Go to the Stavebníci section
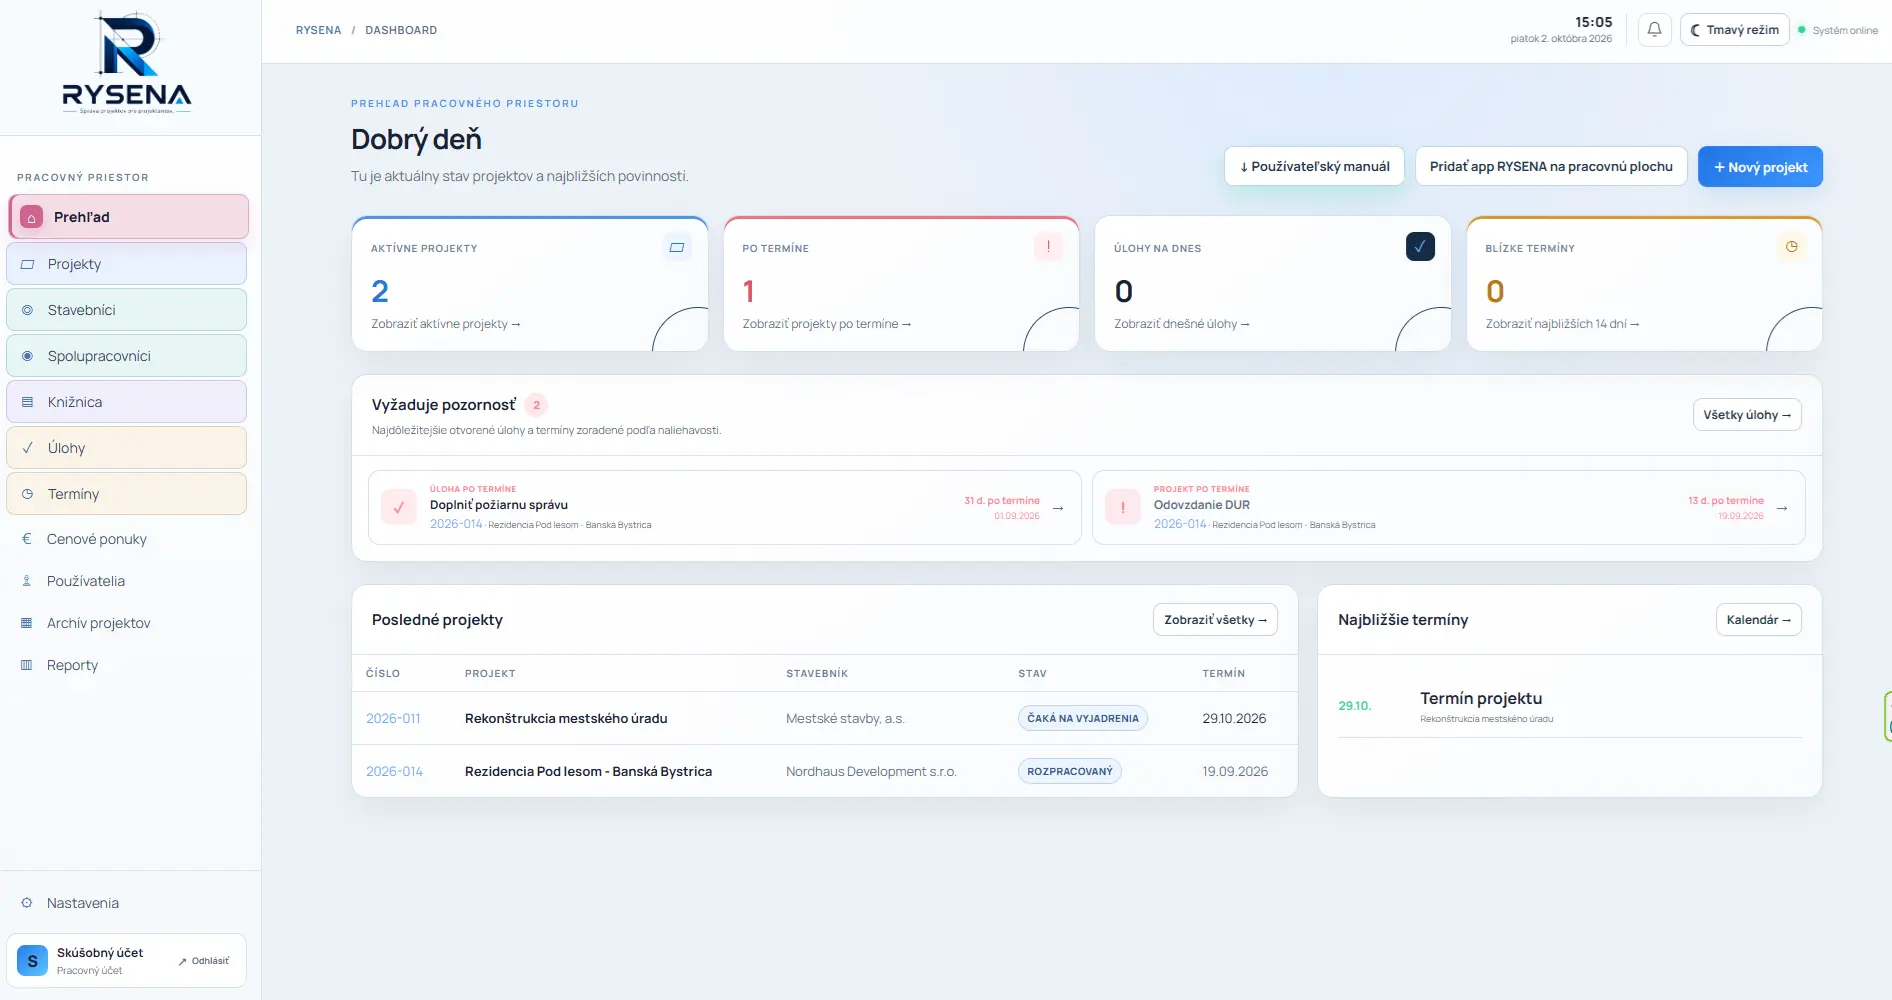The height and width of the screenshot is (1000, 1892). (127, 310)
